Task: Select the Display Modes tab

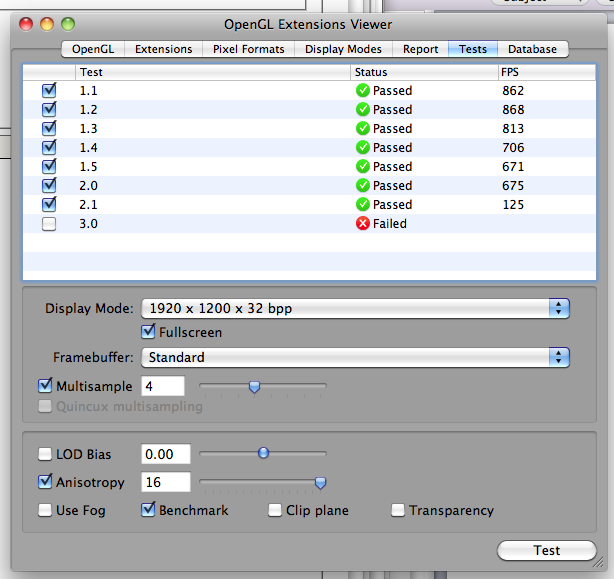Action: pyautogui.click(x=343, y=49)
